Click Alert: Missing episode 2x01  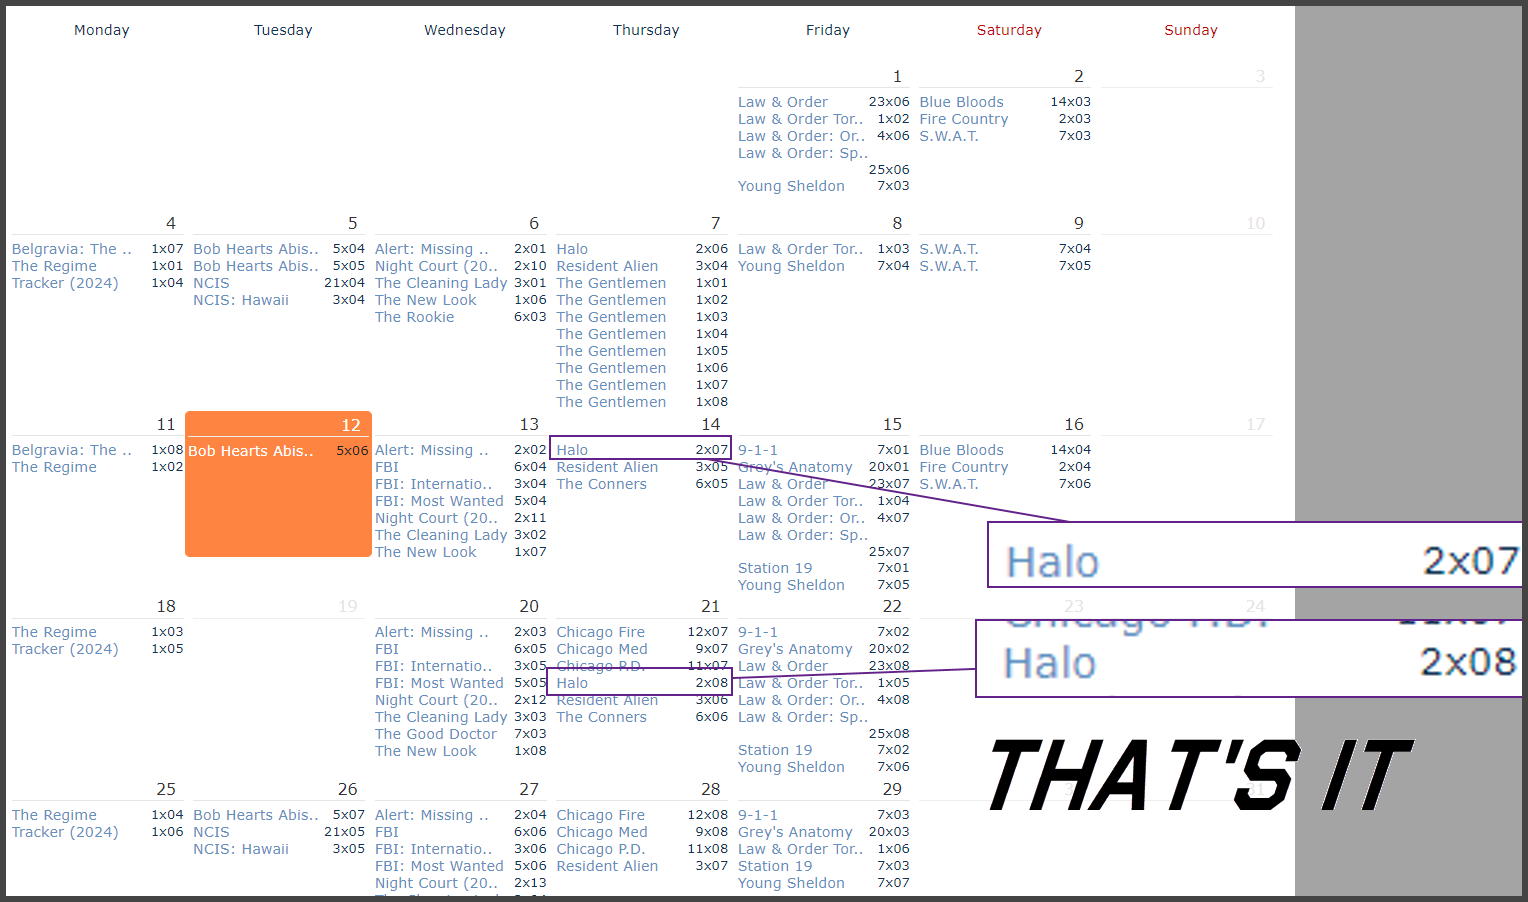click(x=432, y=249)
